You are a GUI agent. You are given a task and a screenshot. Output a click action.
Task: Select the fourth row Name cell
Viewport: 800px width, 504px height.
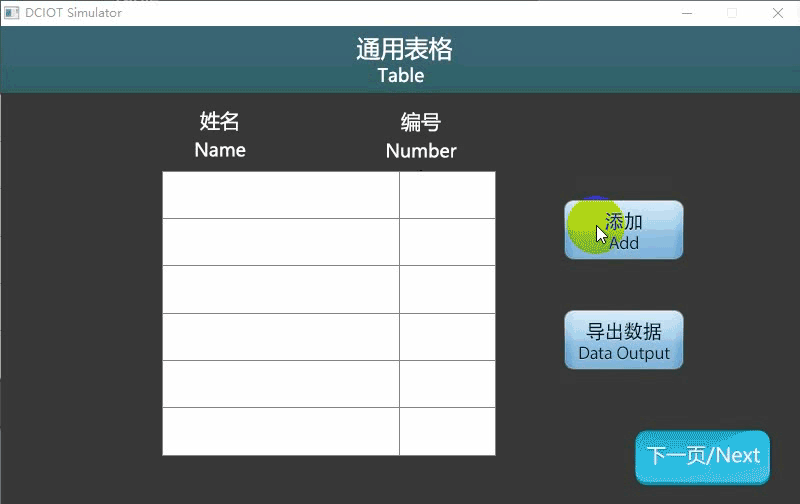281,337
